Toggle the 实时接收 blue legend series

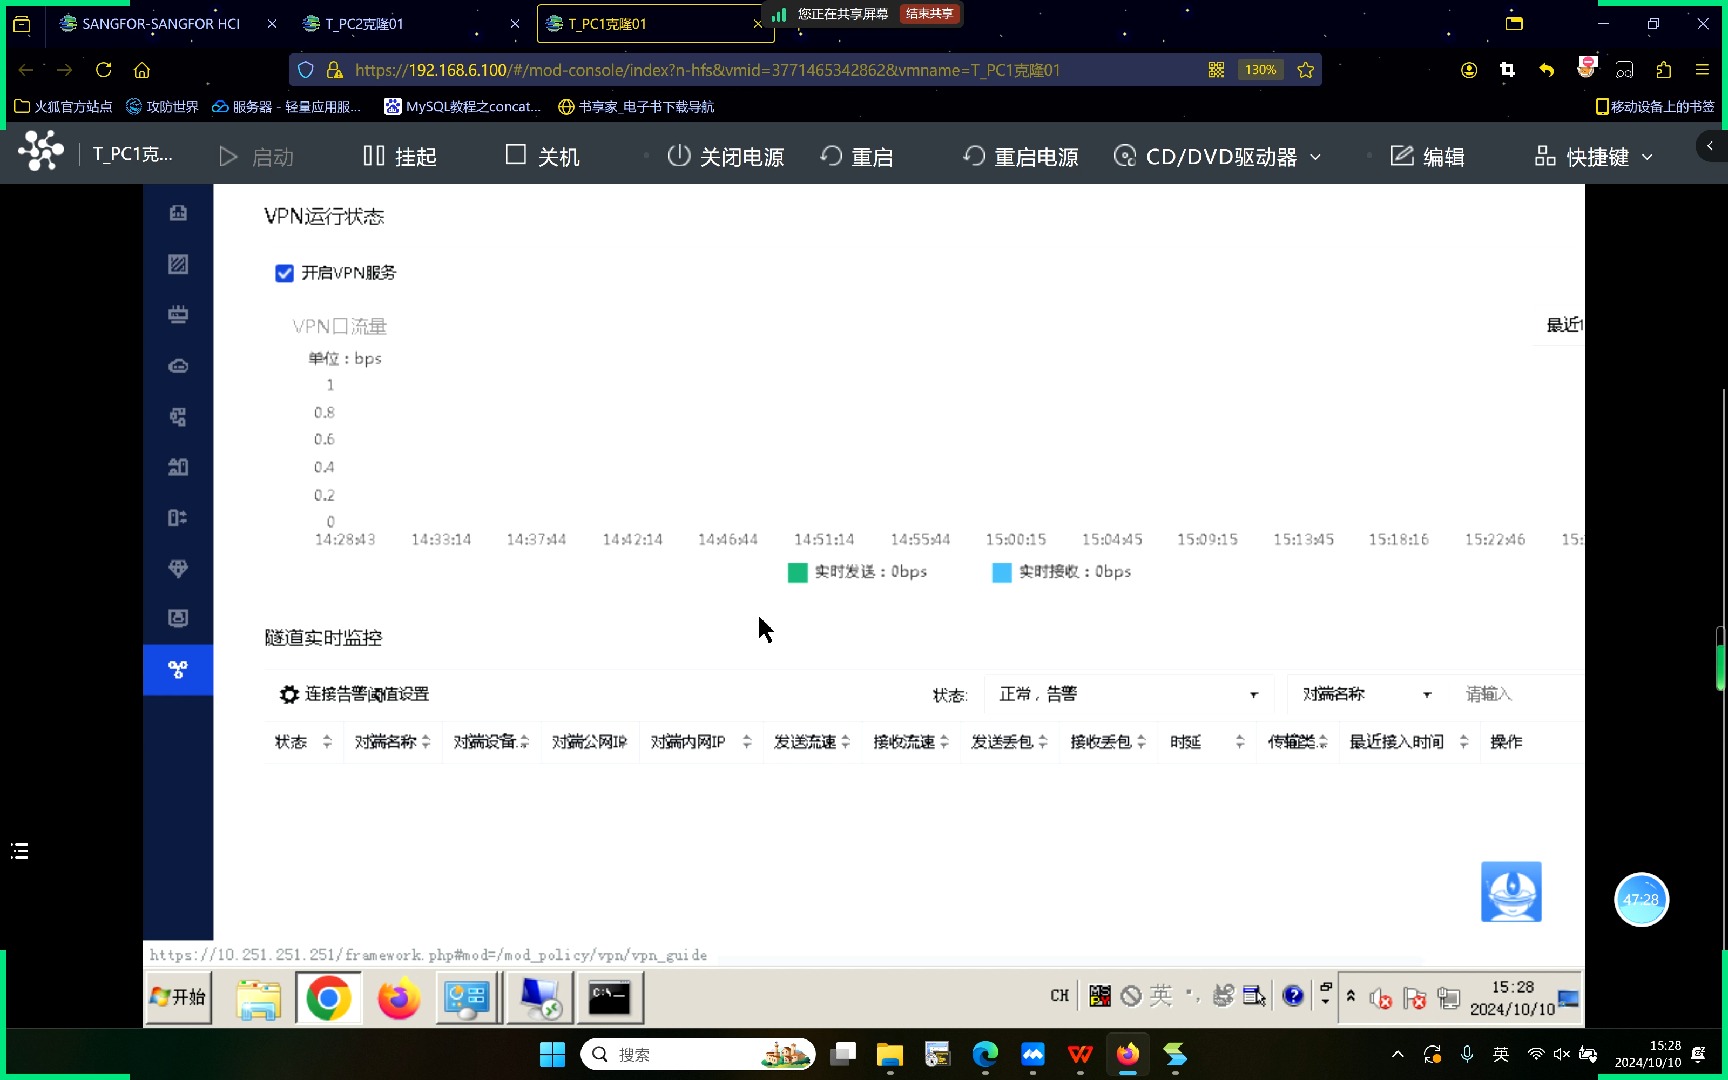tap(1061, 572)
